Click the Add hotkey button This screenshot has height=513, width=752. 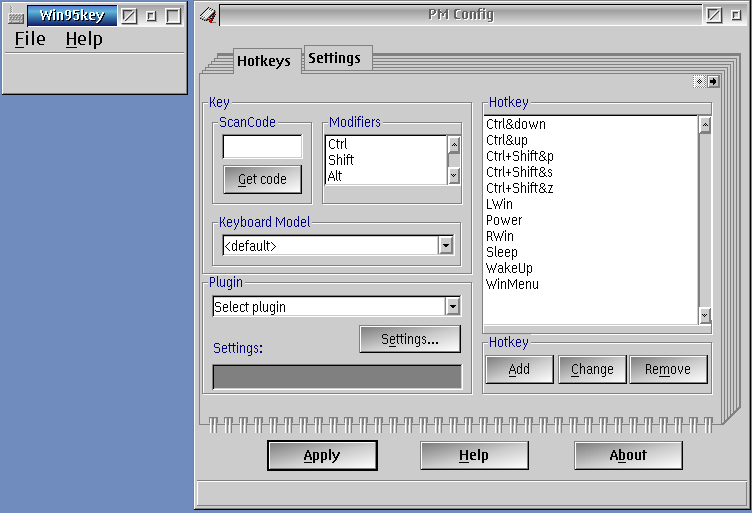click(x=519, y=369)
